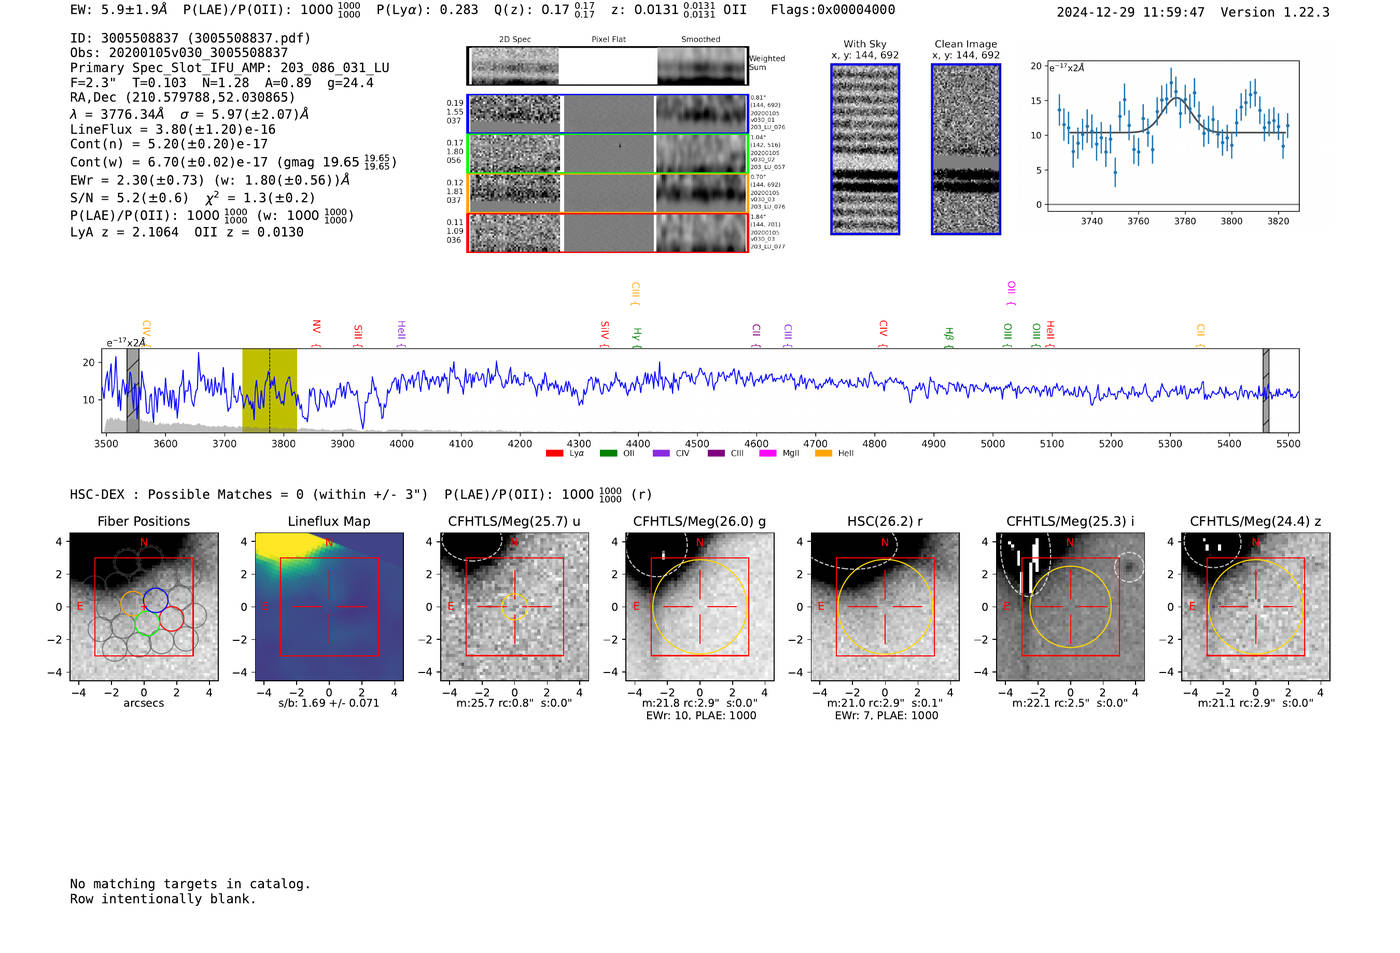Click the green Hβ line marker
The width and height of the screenshot is (1400, 953).
949,337
